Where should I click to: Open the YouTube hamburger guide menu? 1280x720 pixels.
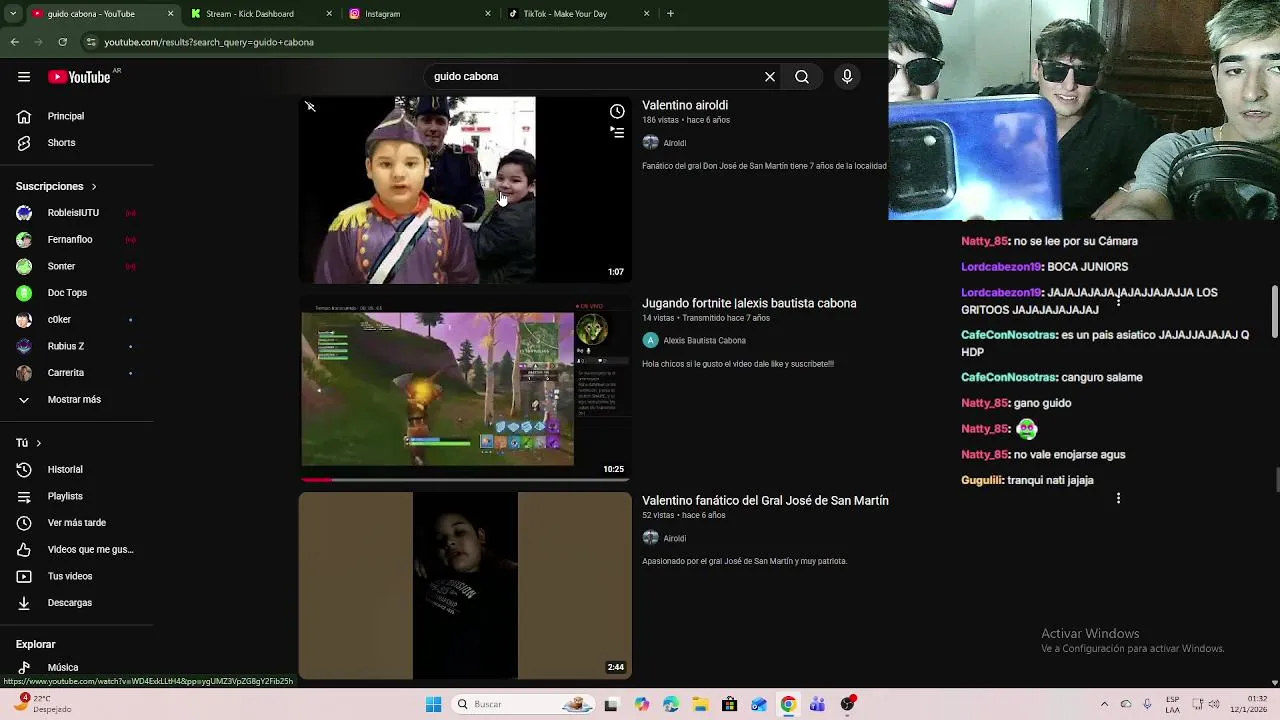(x=24, y=77)
